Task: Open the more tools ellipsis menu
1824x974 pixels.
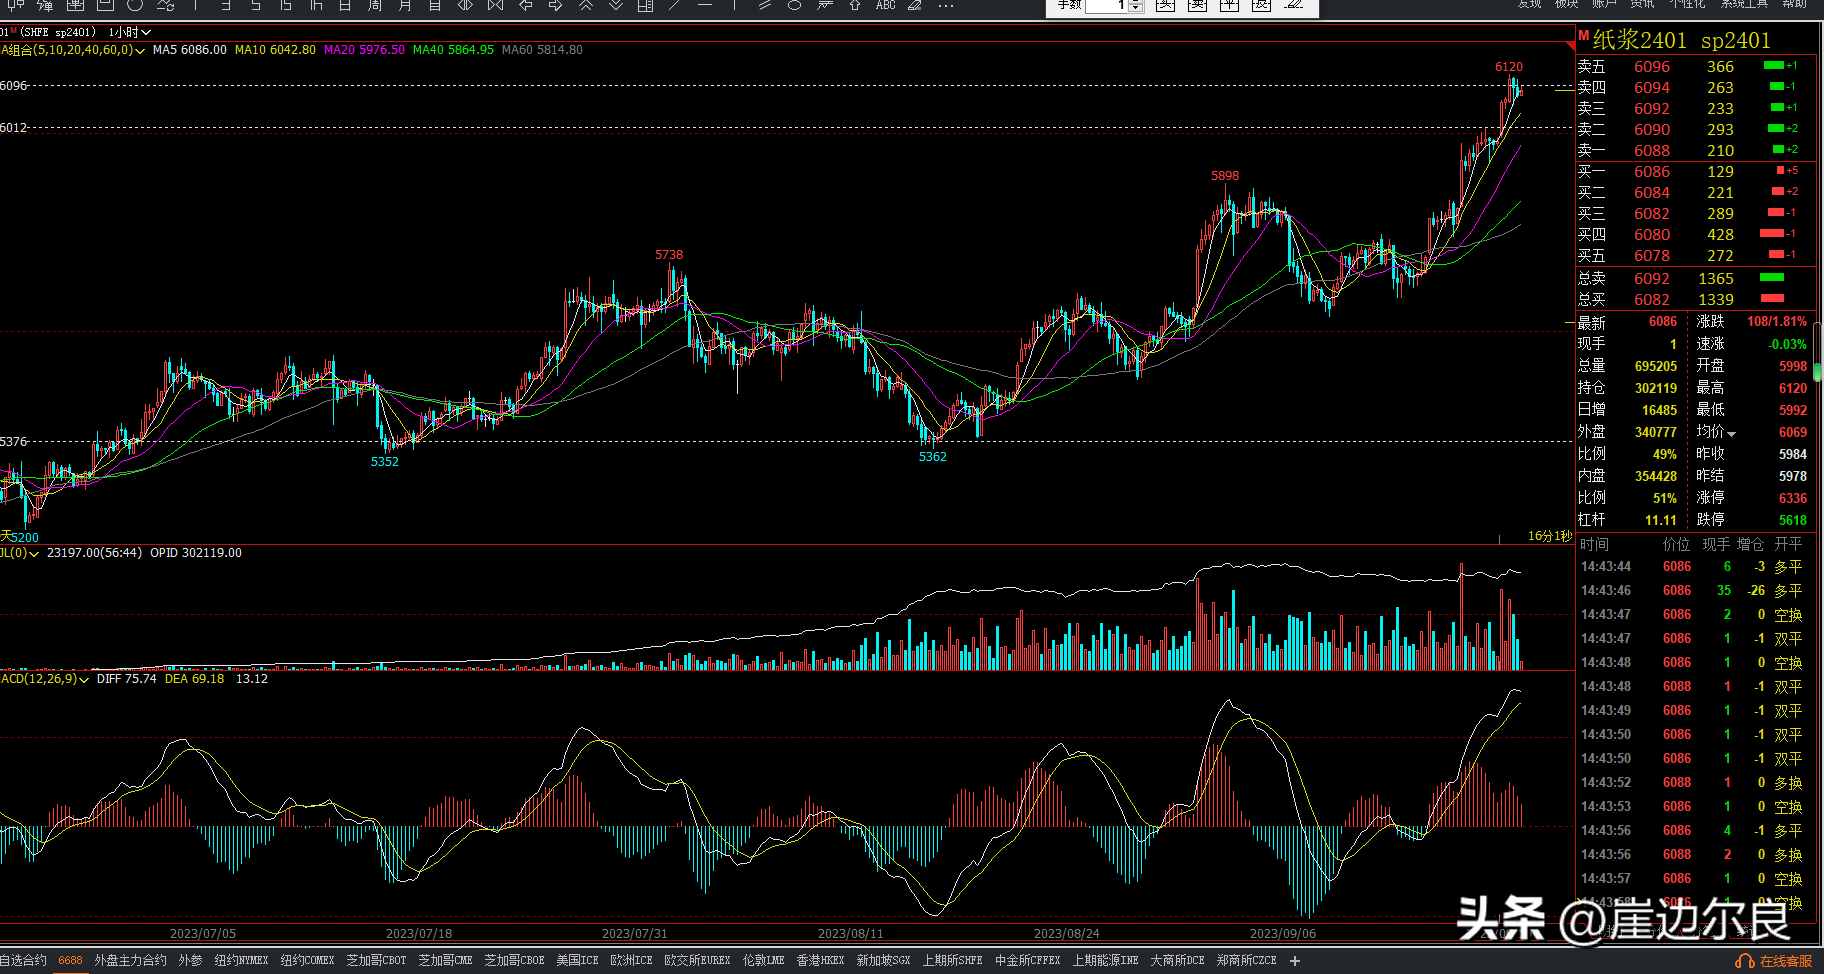Action: 946,5
